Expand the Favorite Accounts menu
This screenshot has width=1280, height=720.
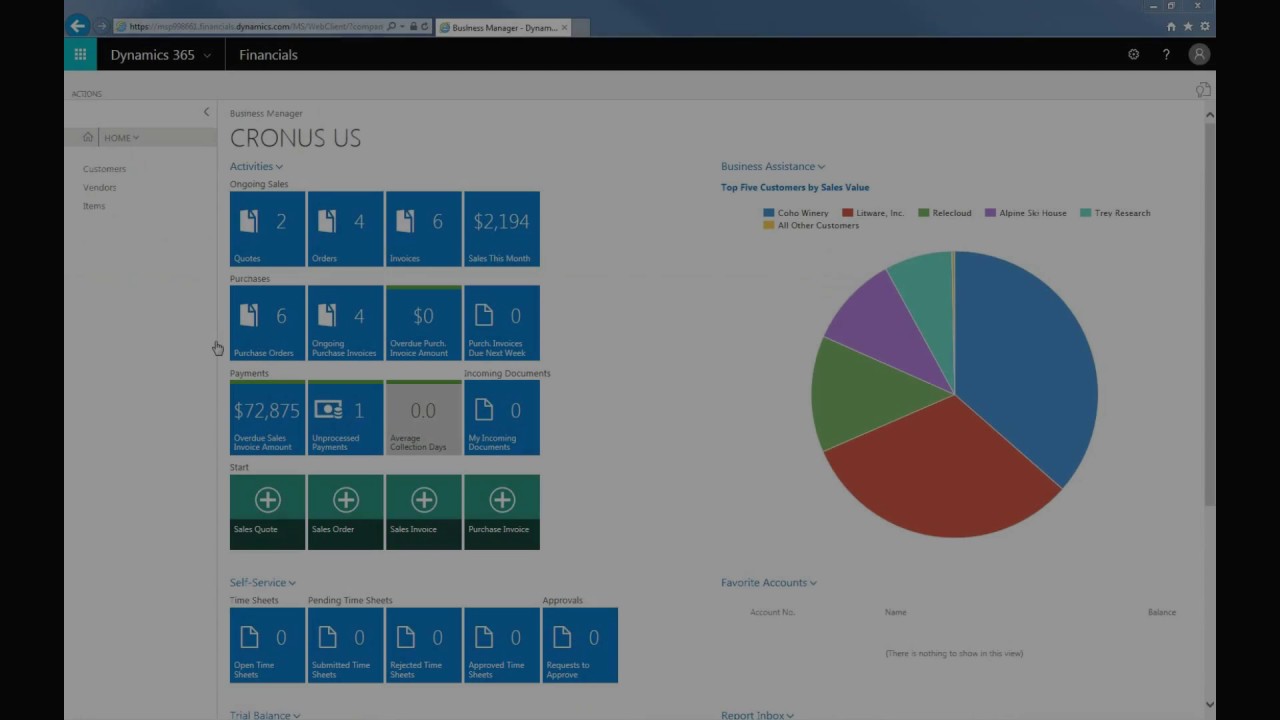(813, 583)
